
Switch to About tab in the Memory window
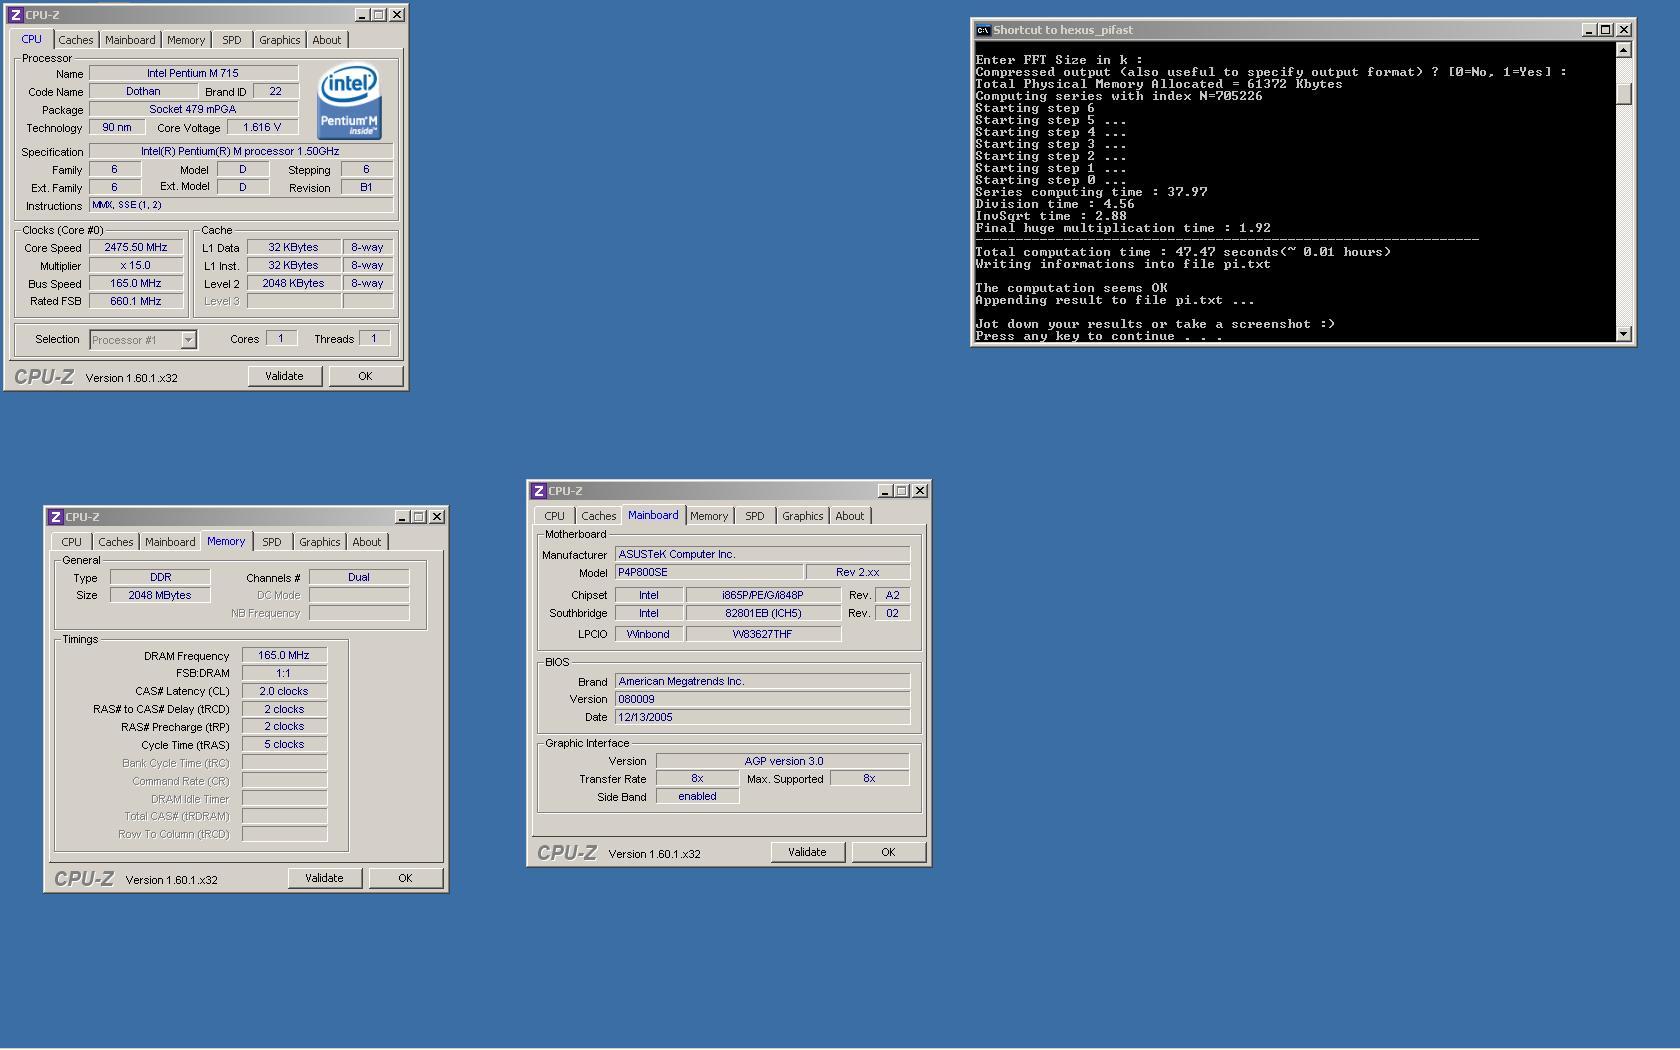366,542
